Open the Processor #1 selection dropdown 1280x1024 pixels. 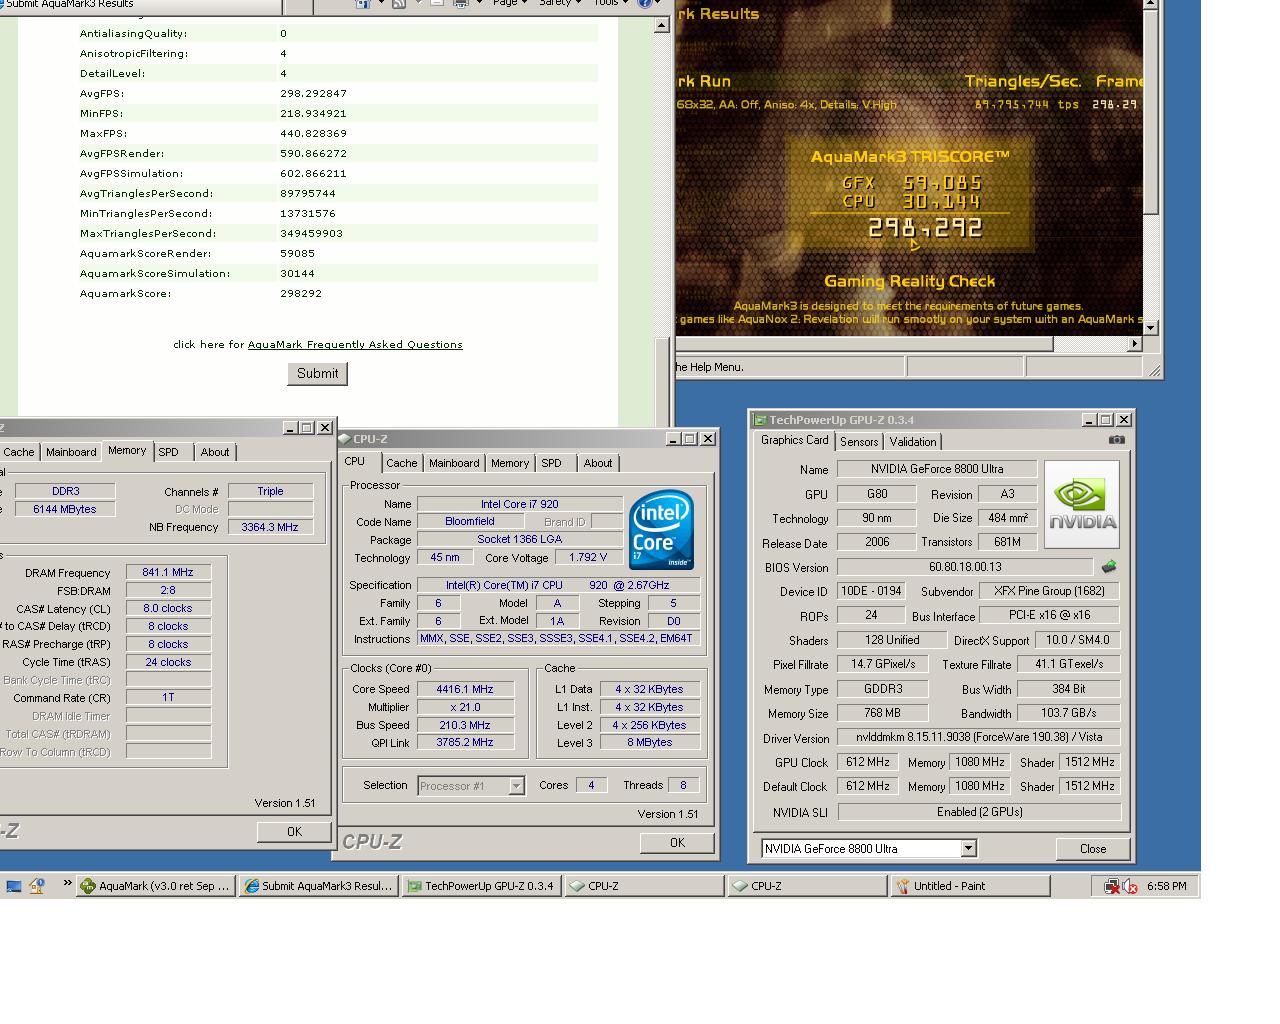(x=516, y=786)
